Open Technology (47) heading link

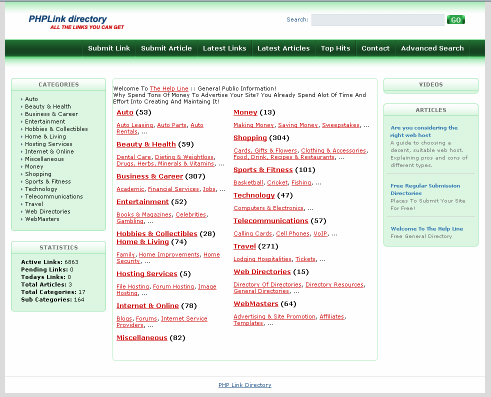pyautogui.click(x=254, y=195)
